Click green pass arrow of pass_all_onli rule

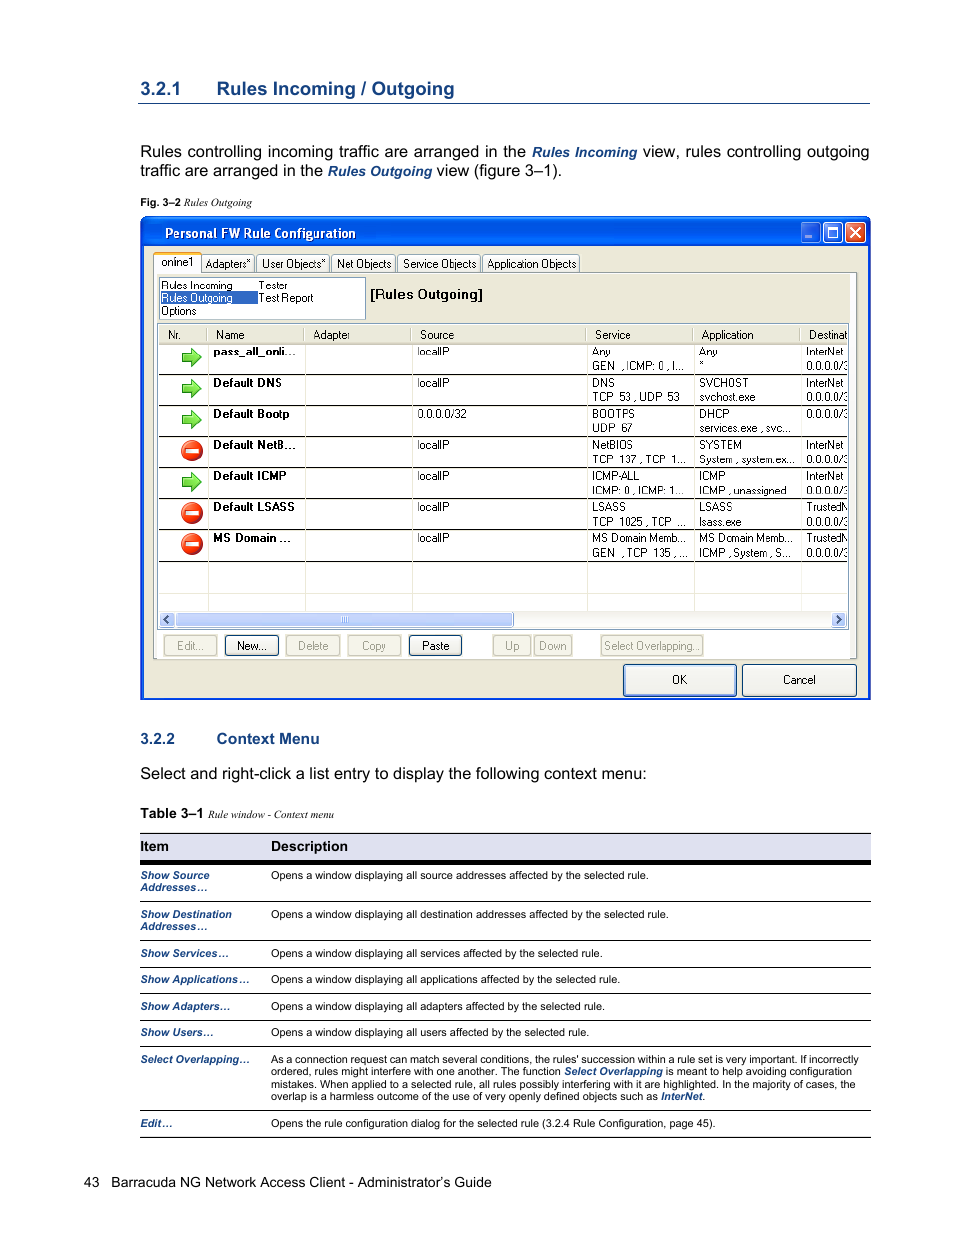(x=191, y=358)
